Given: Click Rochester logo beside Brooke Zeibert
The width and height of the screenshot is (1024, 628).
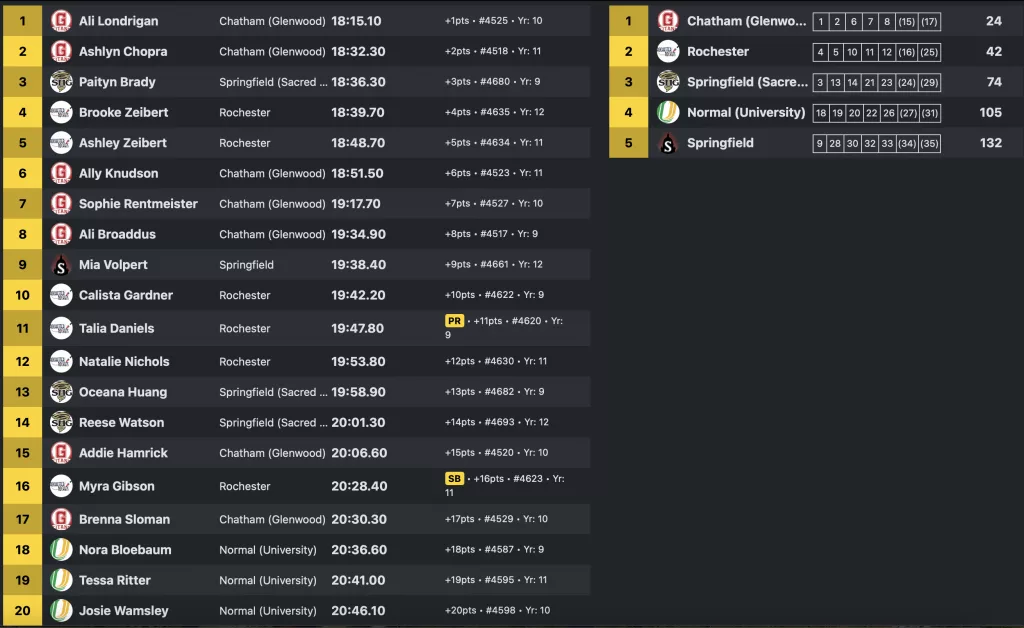Looking at the screenshot, I should click(x=61, y=112).
